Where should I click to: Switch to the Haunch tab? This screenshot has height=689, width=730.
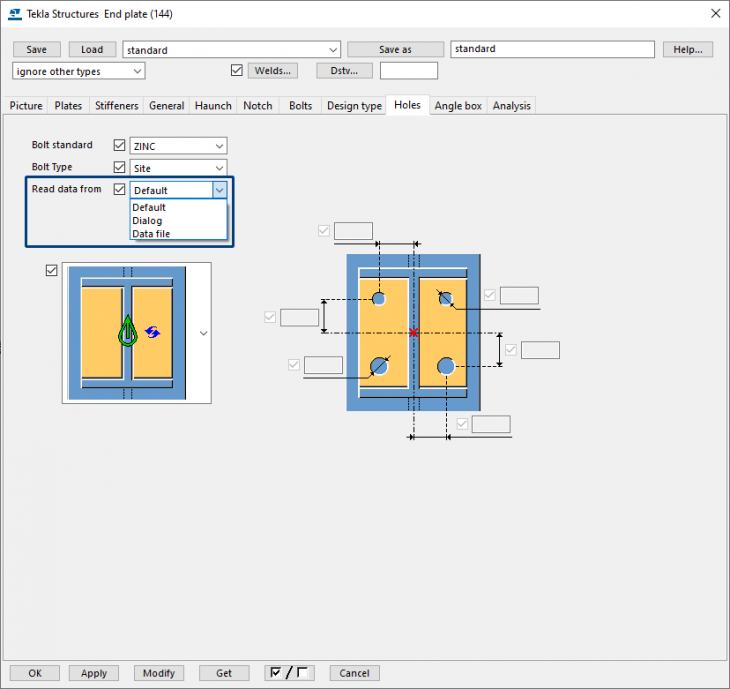pos(213,106)
